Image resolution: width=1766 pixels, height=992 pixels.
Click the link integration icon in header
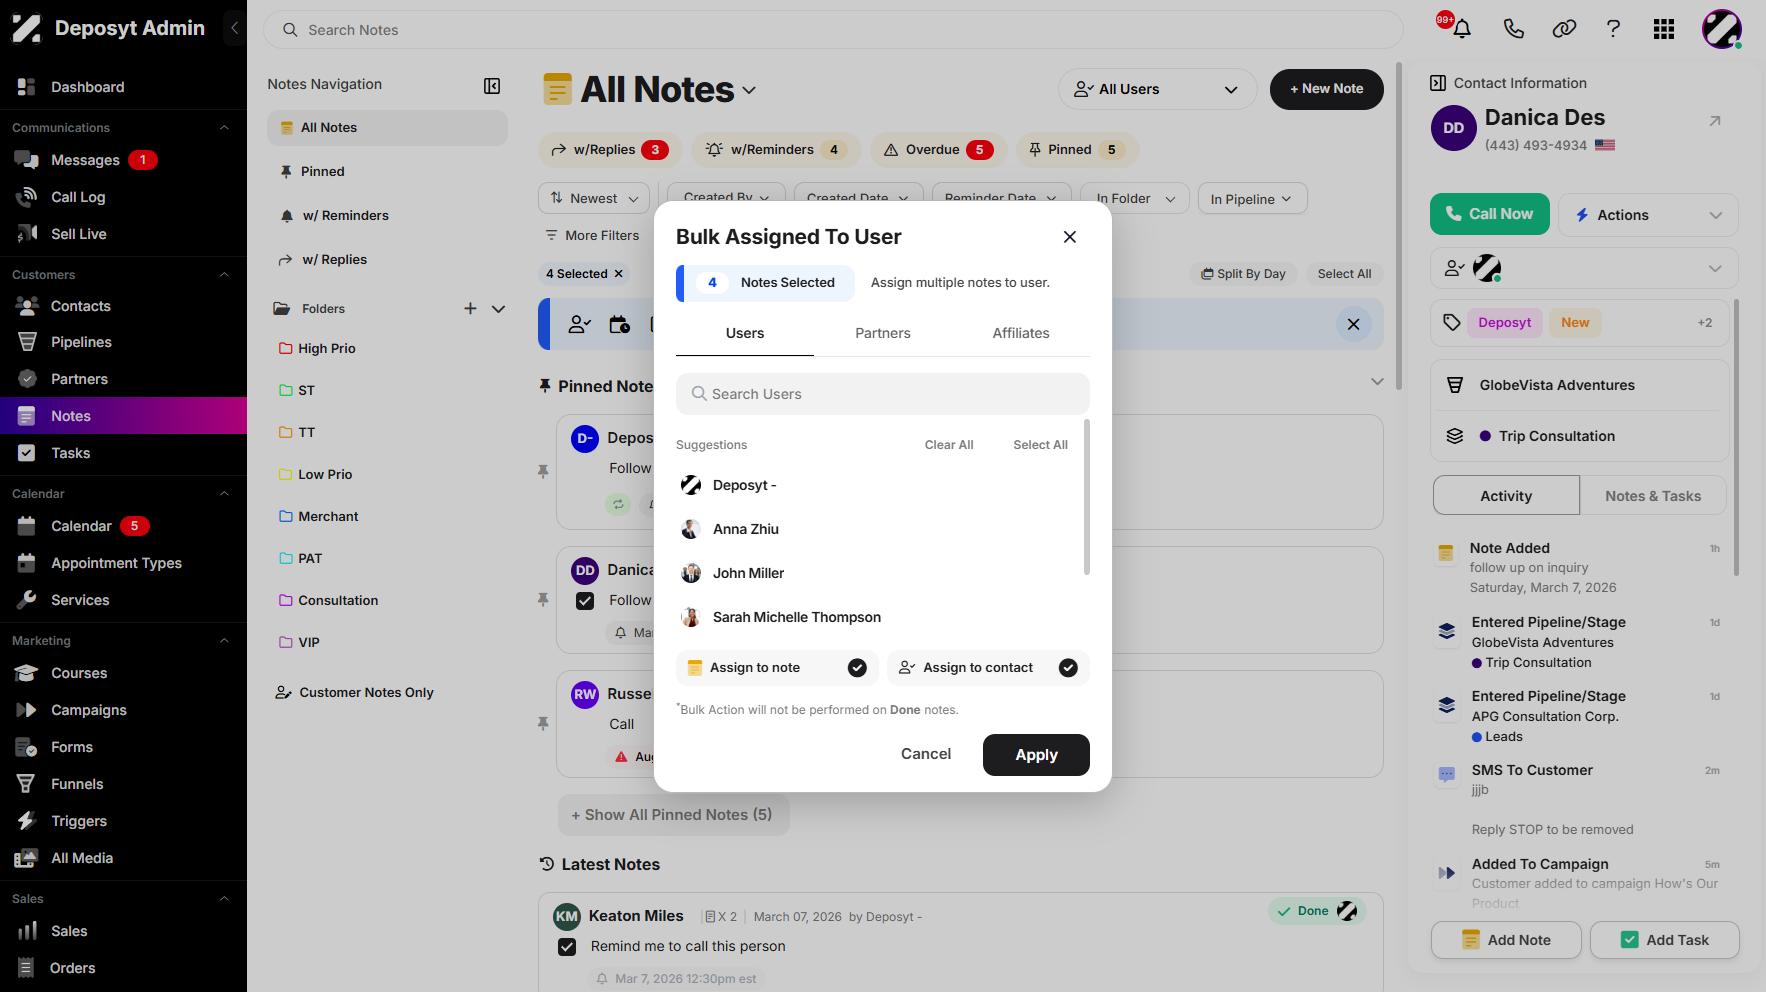[1564, 29]
